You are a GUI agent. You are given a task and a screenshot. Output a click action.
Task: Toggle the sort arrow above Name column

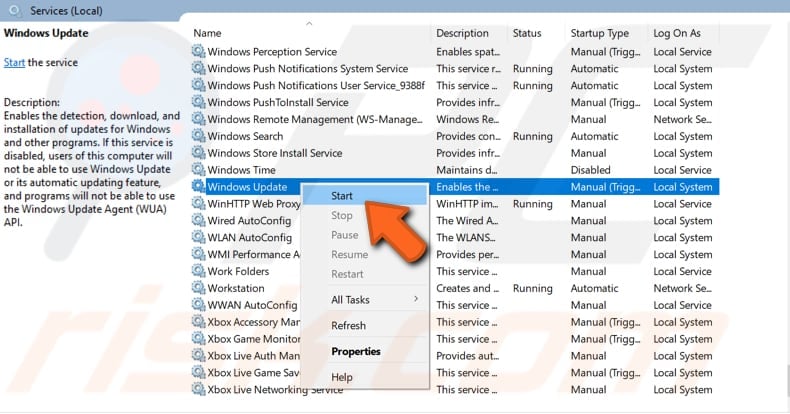click(309, 23)
